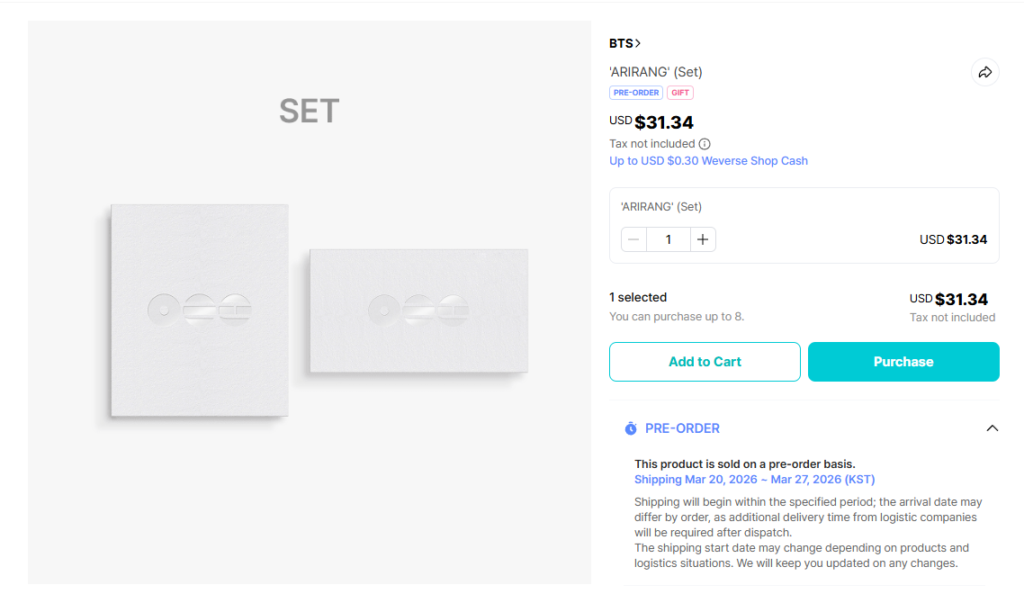Click the stopwatch icon next to PRE-ORDER header

631,428
